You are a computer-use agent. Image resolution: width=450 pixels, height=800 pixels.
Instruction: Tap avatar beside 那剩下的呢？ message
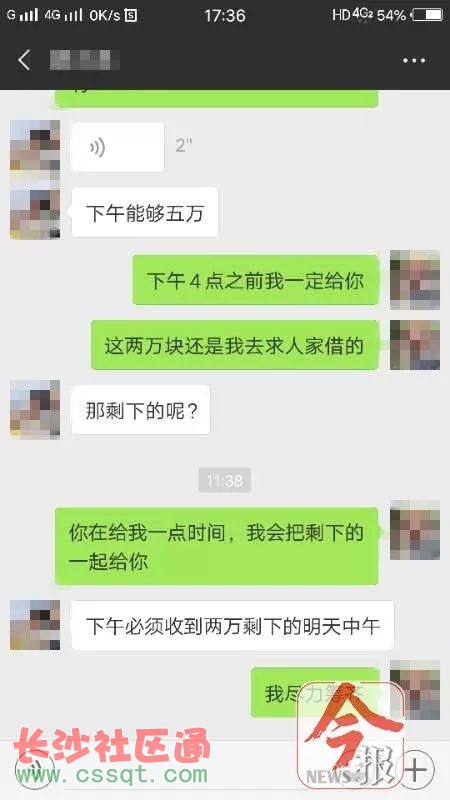(x=35, y=410)
